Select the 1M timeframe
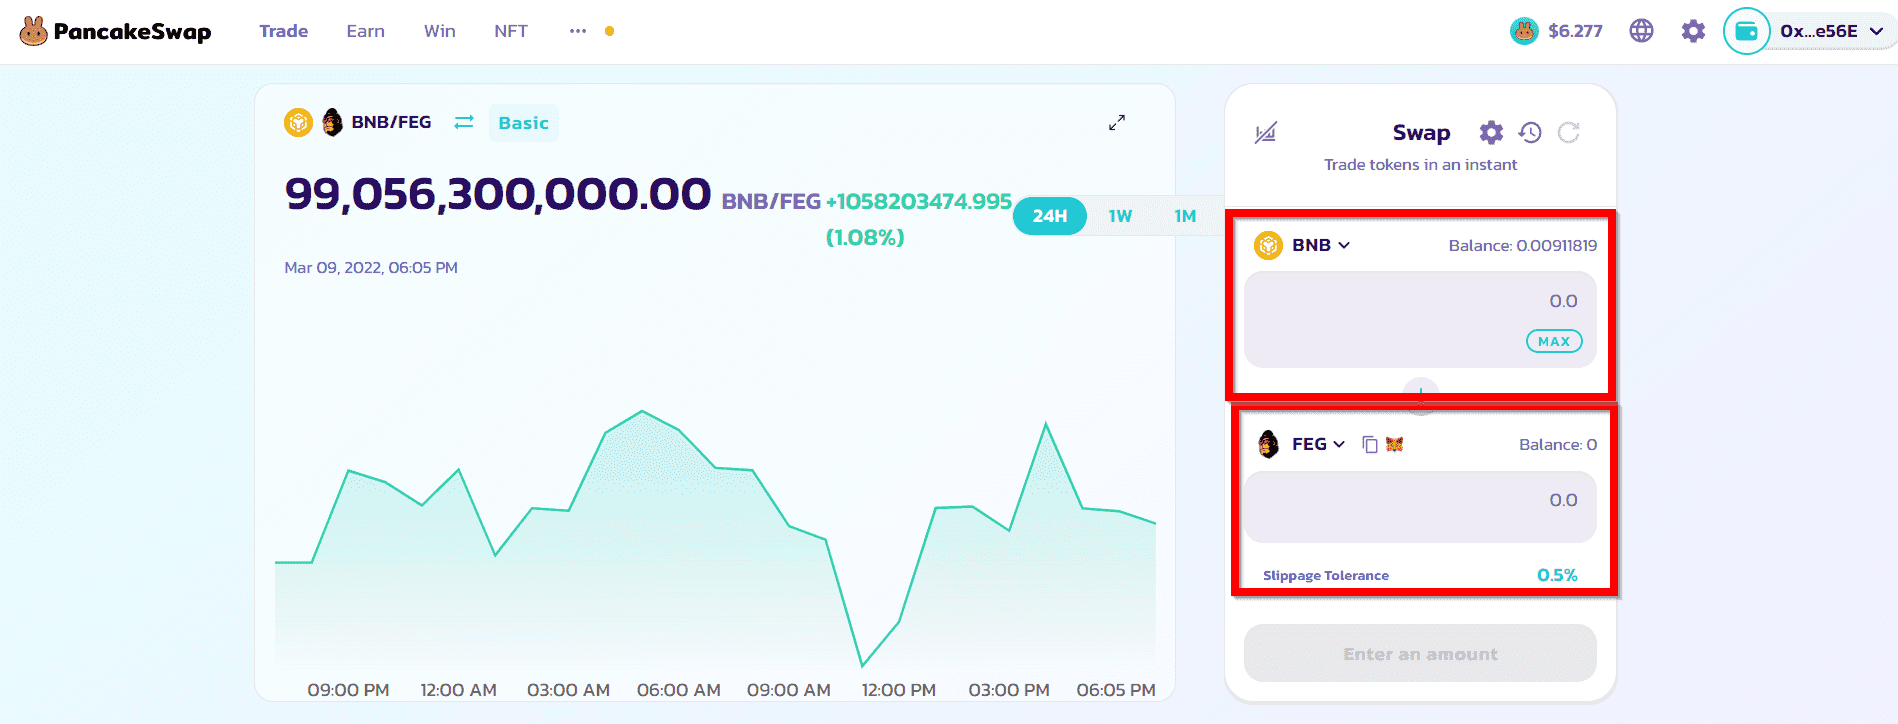The width and height of the screenshot is (1898, 724). click(1185, 216)
